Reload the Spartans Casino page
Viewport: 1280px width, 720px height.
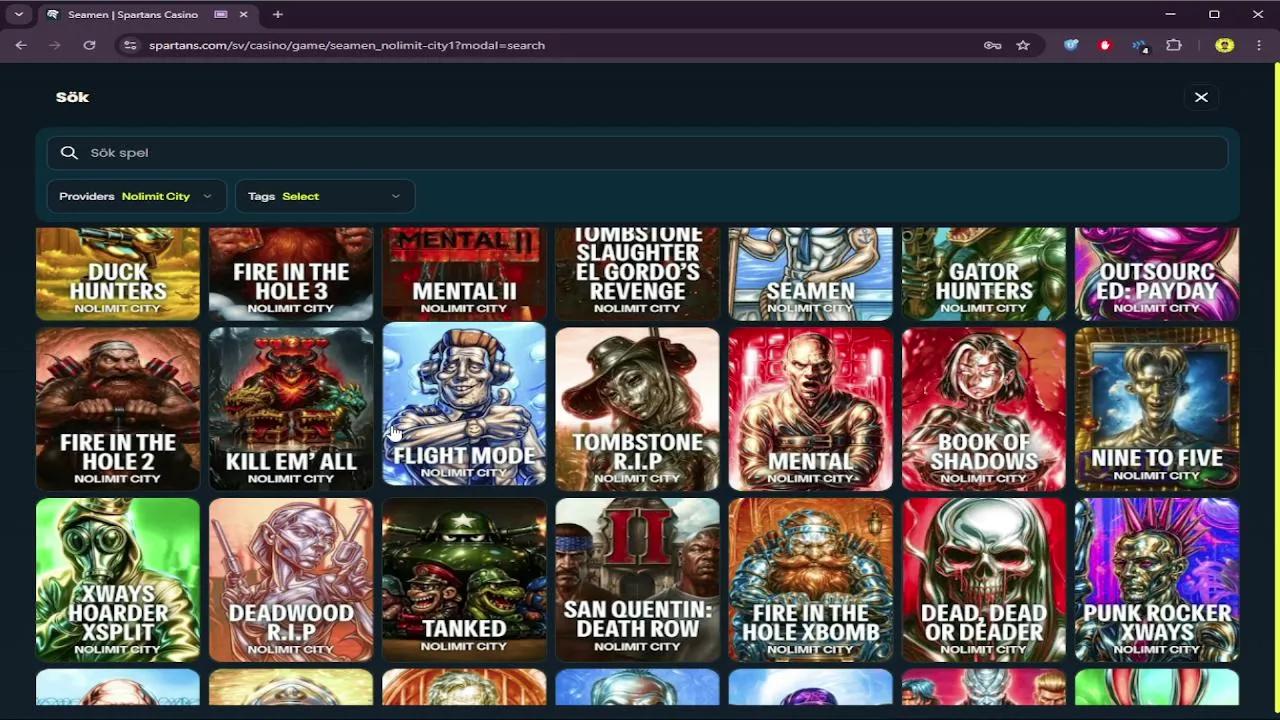(90, 45)
